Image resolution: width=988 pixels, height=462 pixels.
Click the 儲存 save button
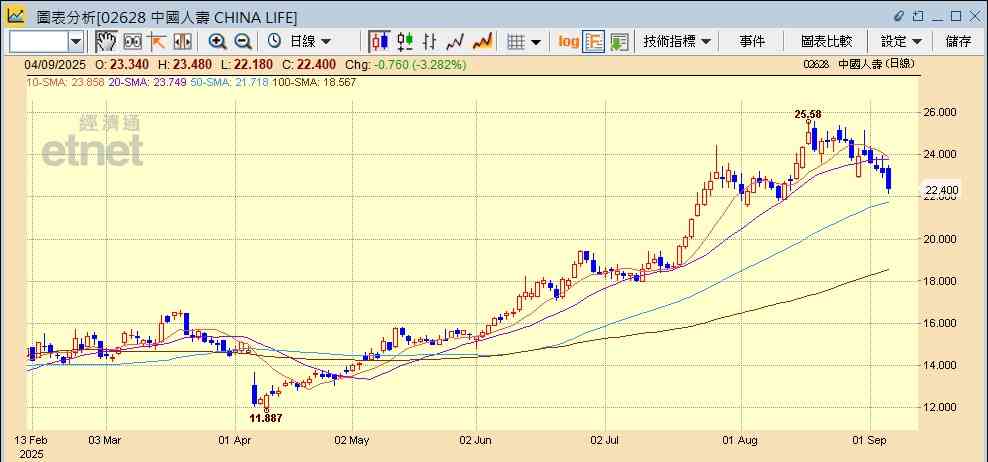(958, 42)
